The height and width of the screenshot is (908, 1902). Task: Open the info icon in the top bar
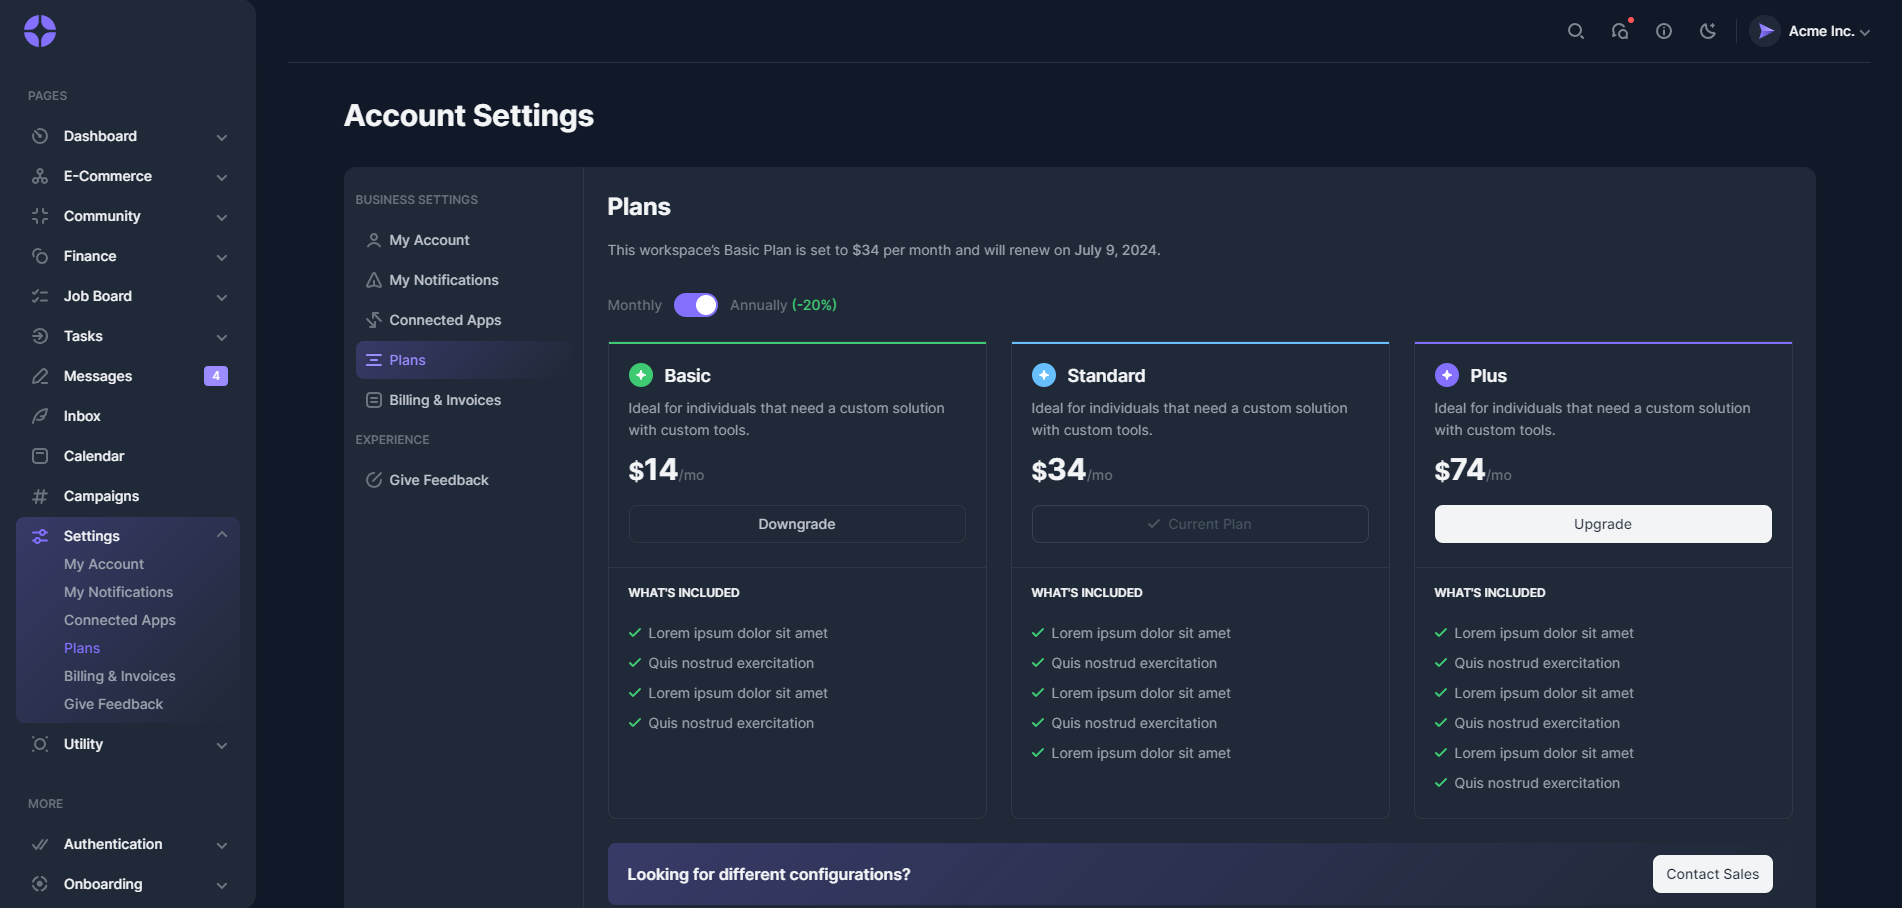(x=1663, y=31)
